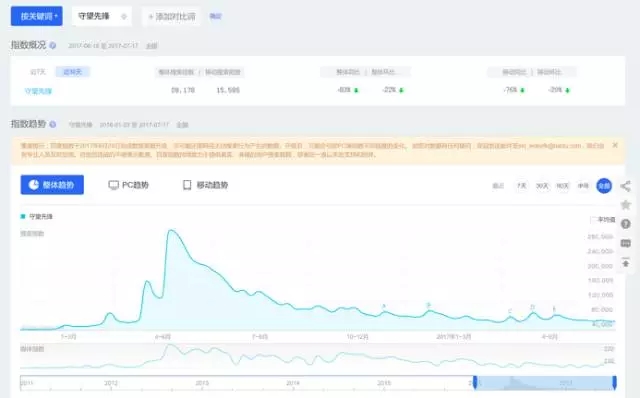Choose the 7天 time range button

(x=522, y=186)
